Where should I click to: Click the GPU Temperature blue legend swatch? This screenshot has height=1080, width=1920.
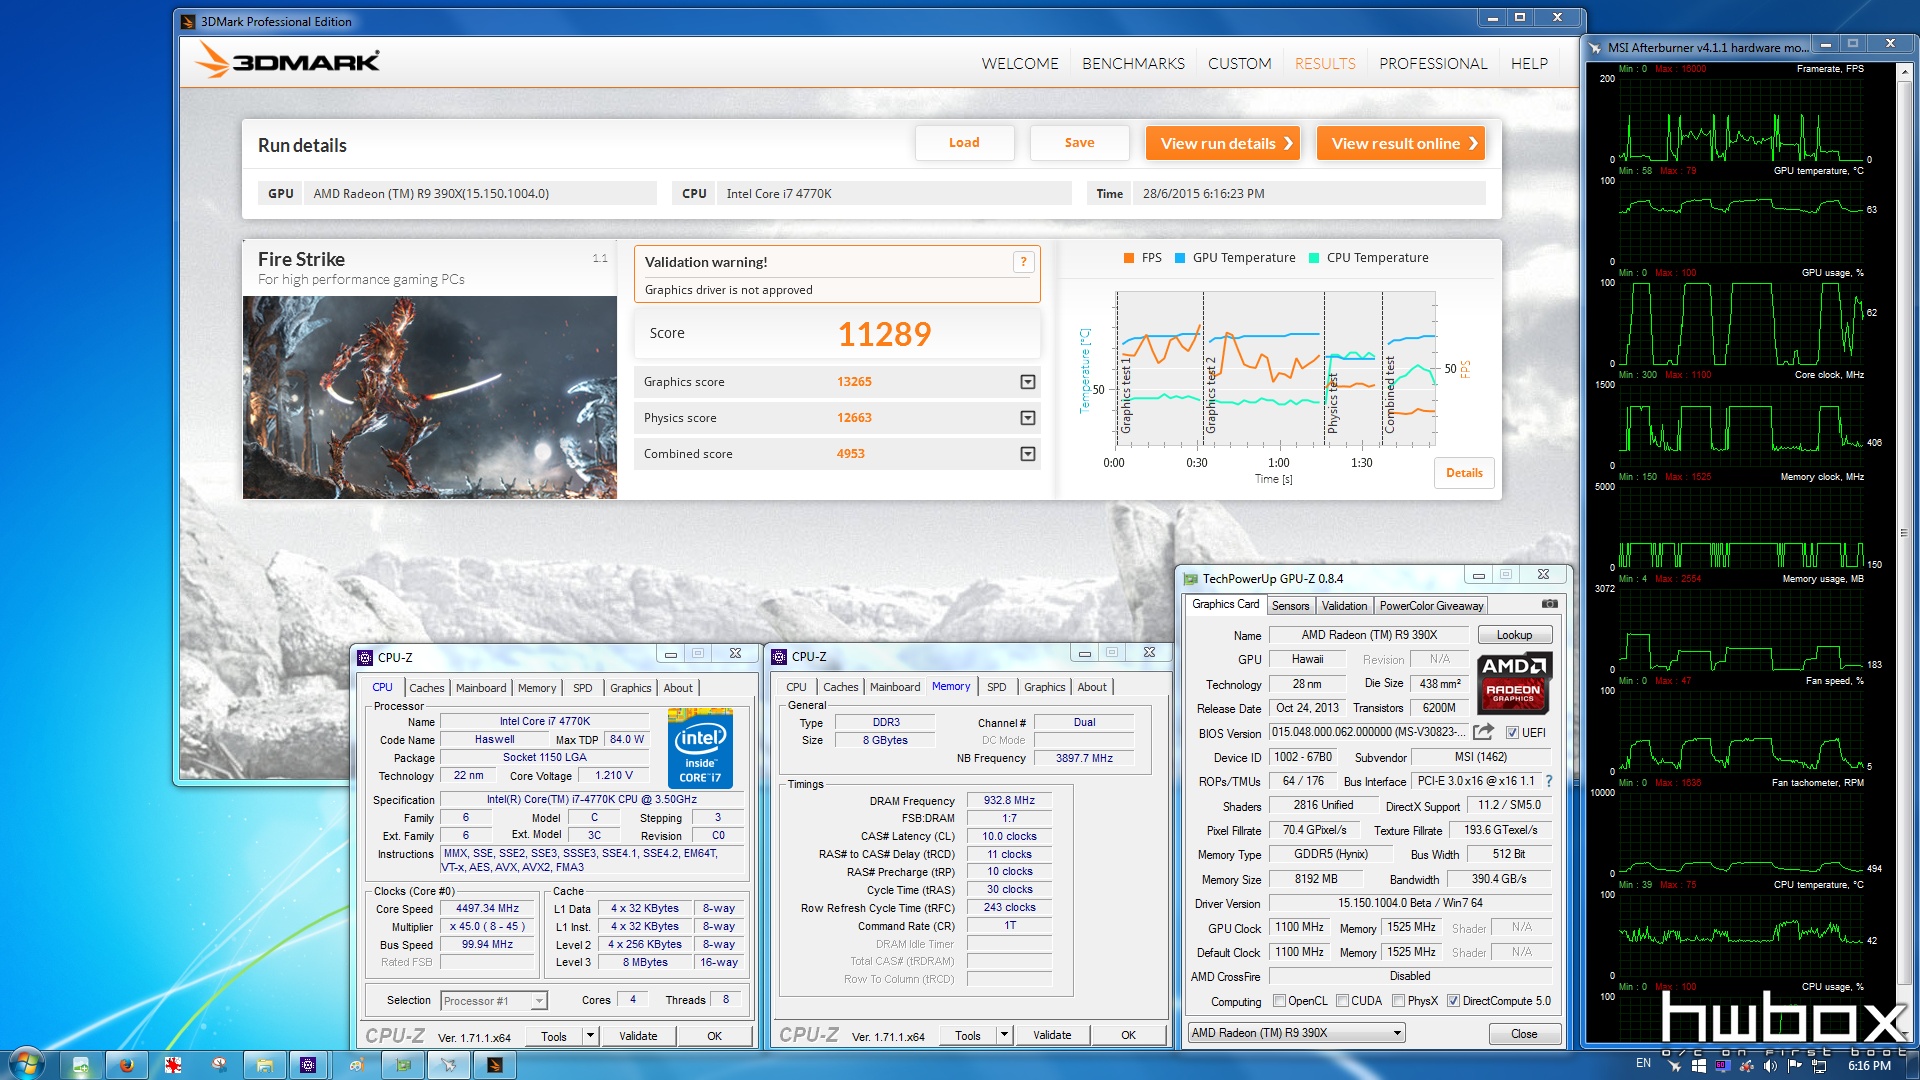point(1180,258)
